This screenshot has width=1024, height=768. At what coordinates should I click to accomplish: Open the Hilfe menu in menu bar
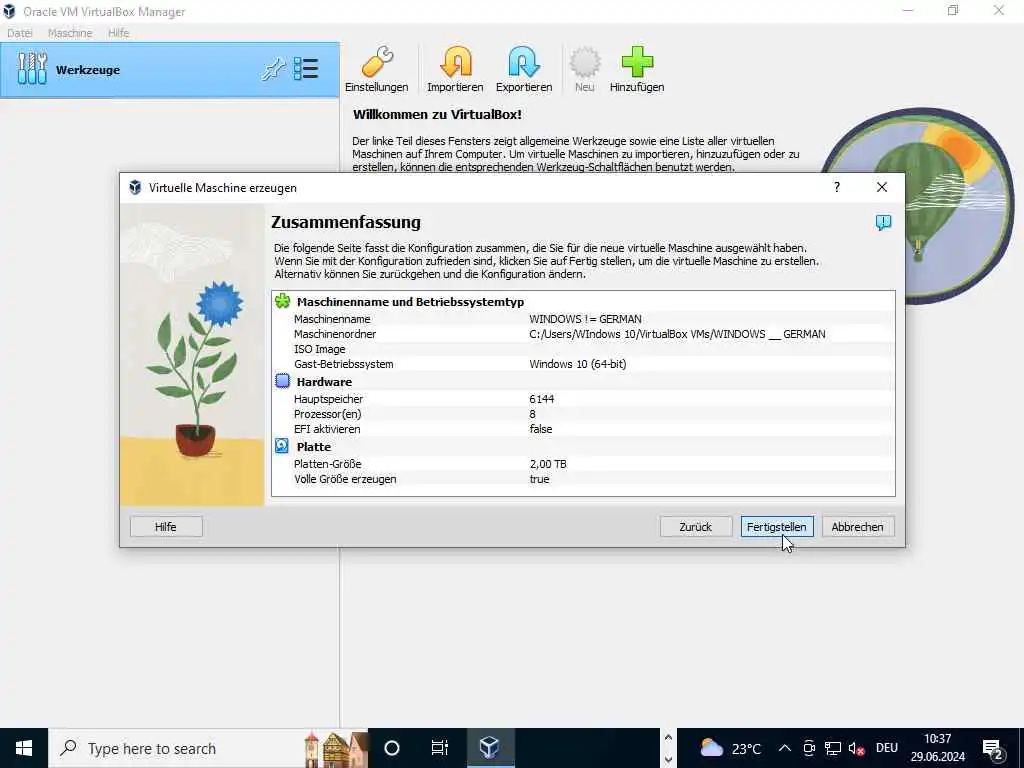tap(118, 33)
